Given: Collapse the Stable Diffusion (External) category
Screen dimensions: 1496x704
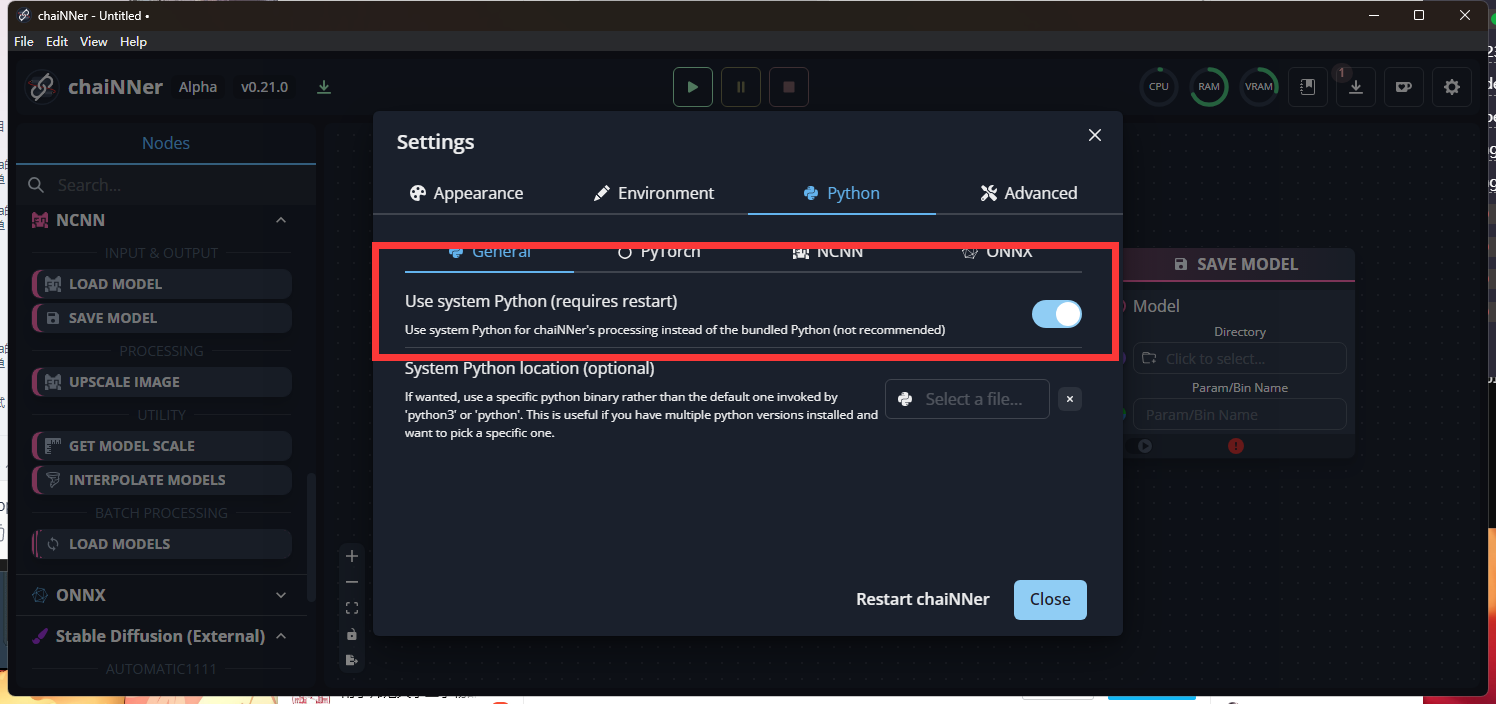Looking at the screenshot, I should click(x=281, y=636).
